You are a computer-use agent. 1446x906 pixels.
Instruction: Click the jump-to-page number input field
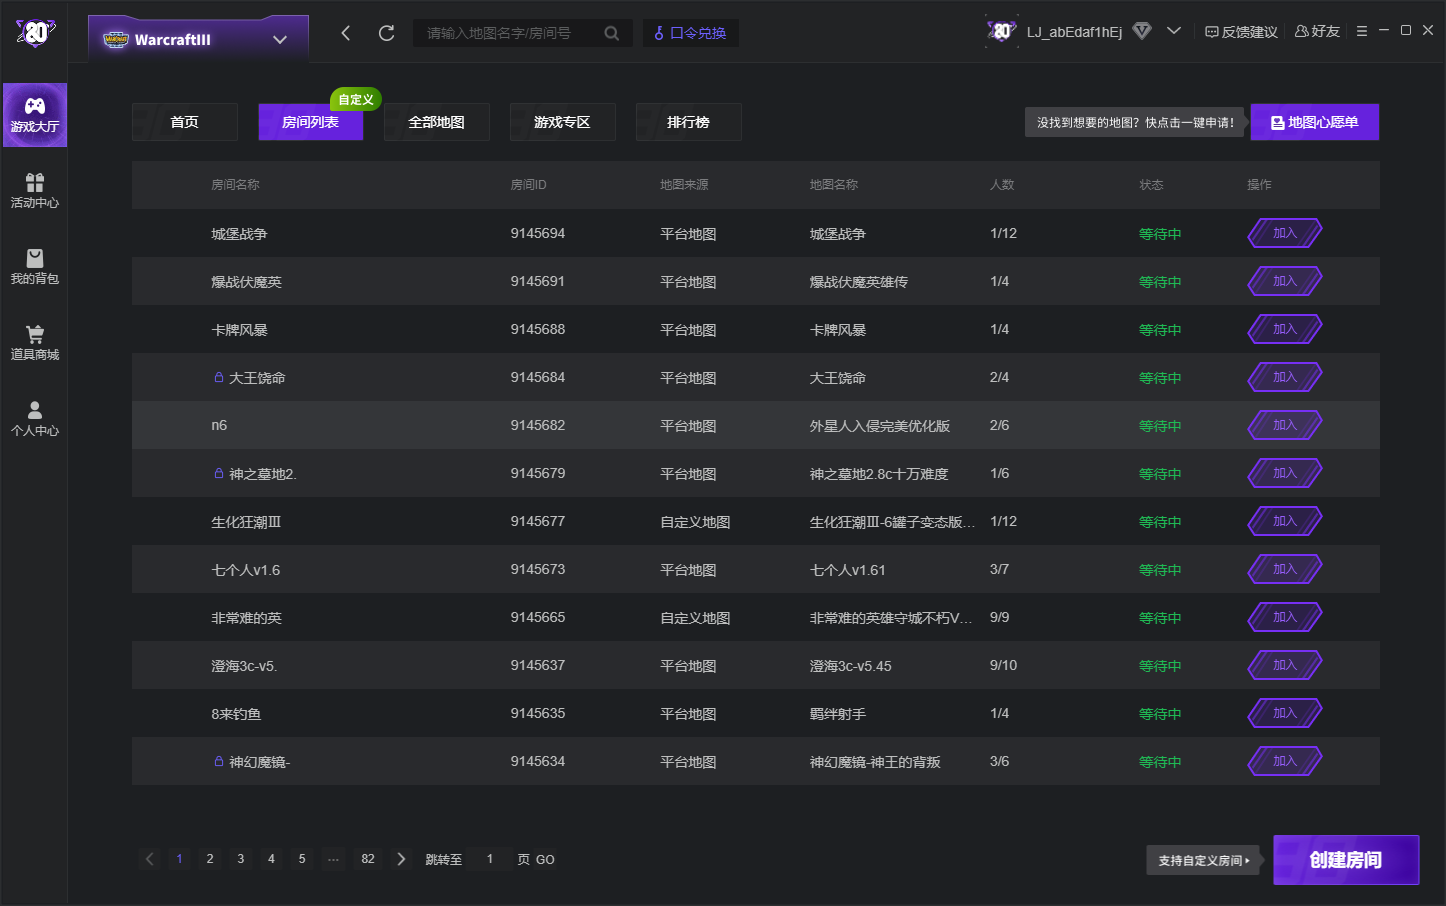(x=490, y=859)
